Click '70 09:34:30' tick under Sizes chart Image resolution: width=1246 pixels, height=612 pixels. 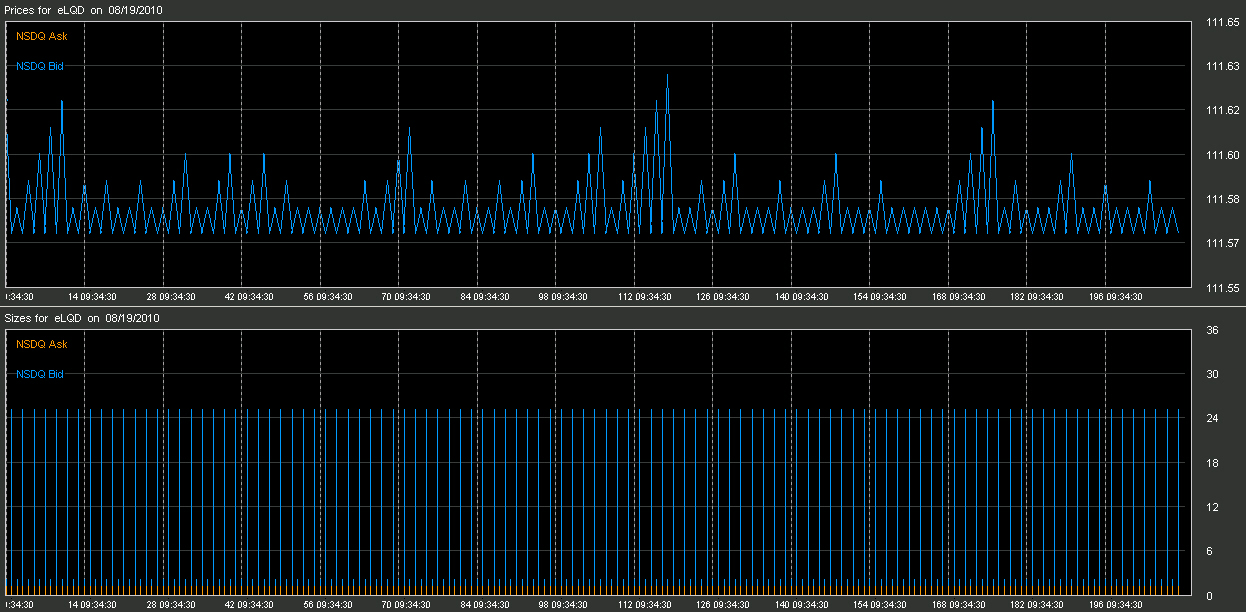(x=406, y=605)
